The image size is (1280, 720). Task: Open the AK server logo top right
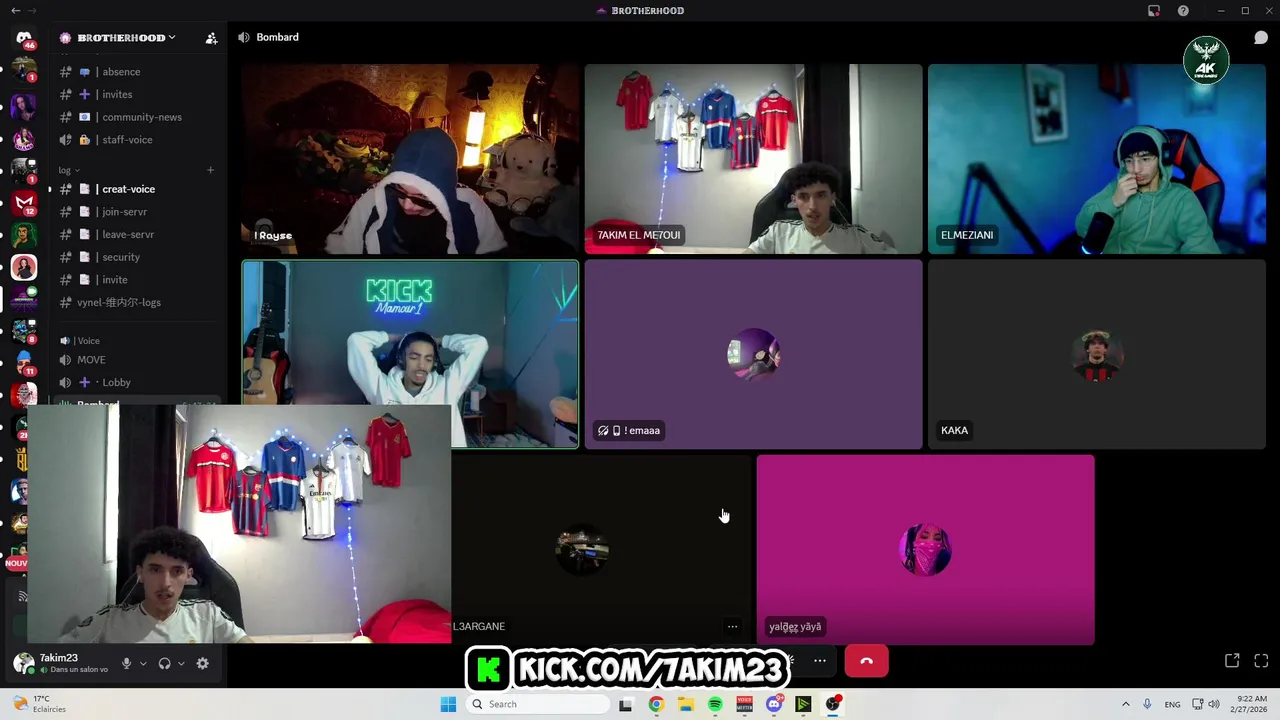click(1206, 61)
